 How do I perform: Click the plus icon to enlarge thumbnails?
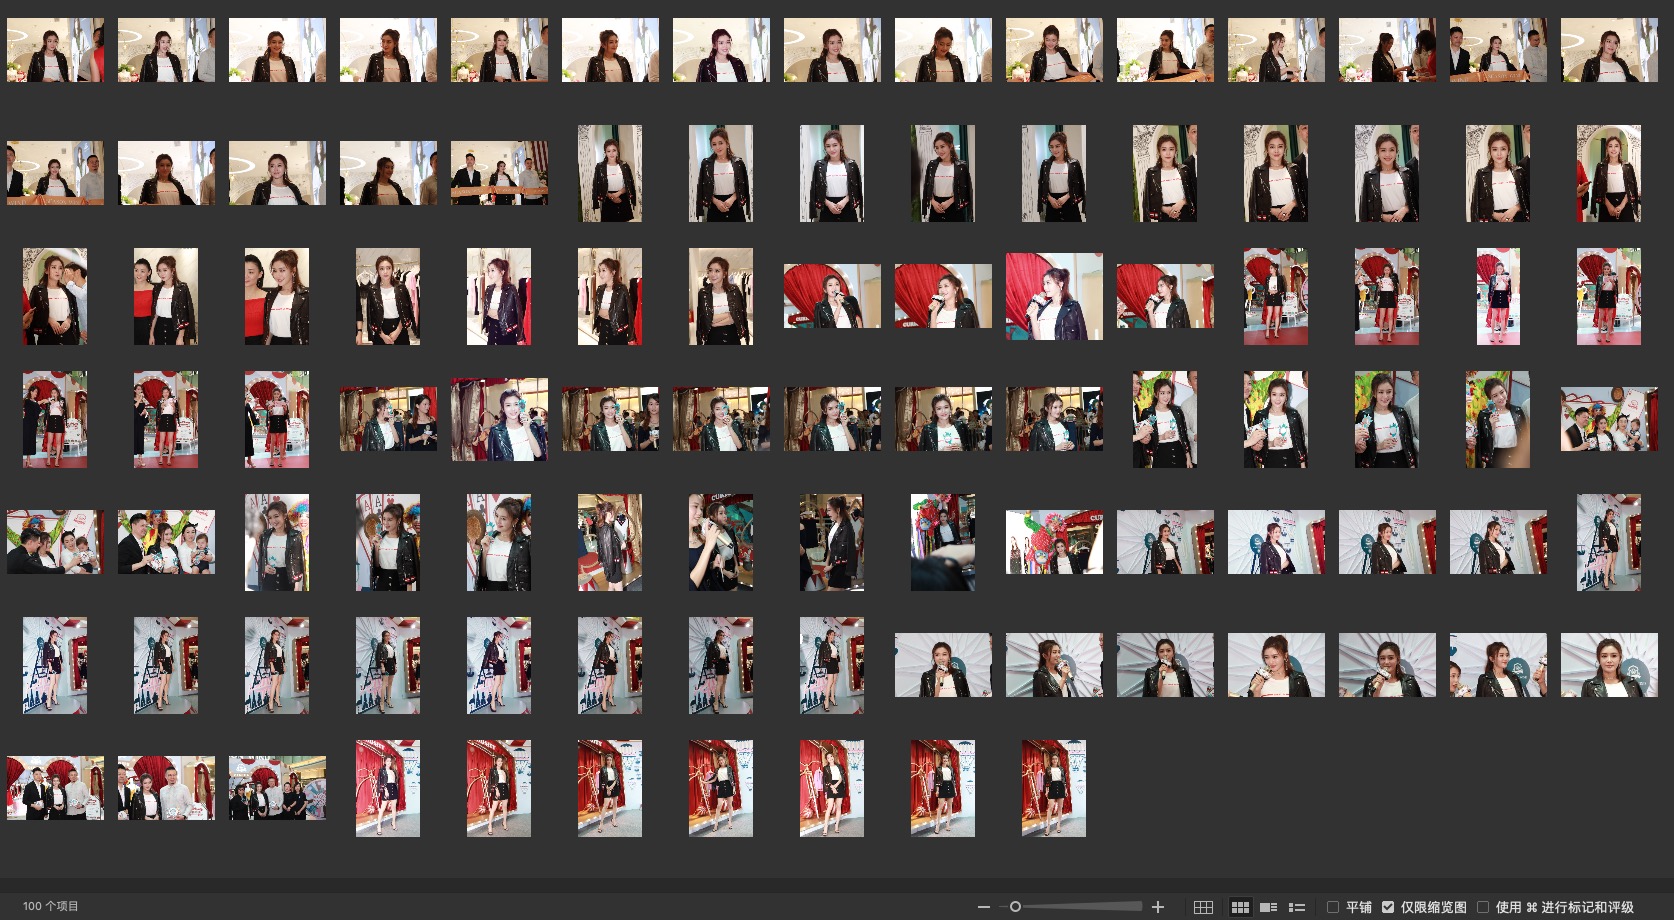[x=1158, y=907]
